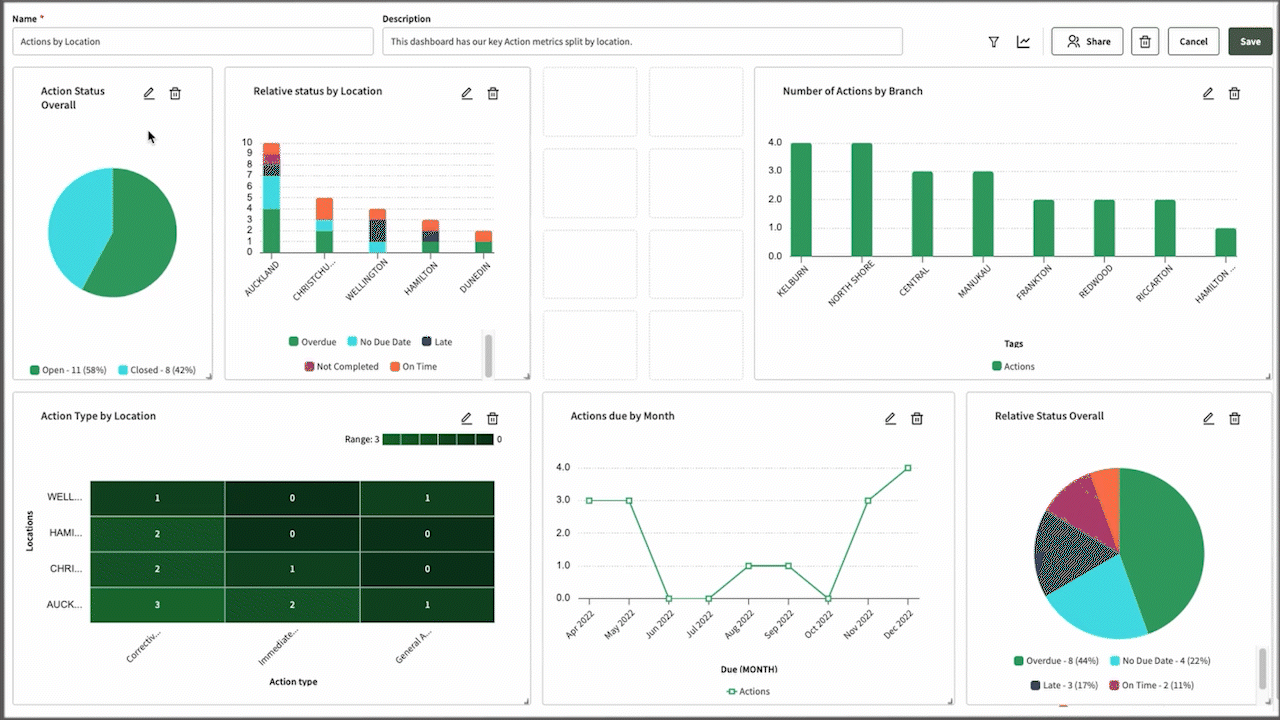Image resolution: width=1280 pixels, height=720 pixels.
Task: Click the Description text field
Action: (642, 42)
